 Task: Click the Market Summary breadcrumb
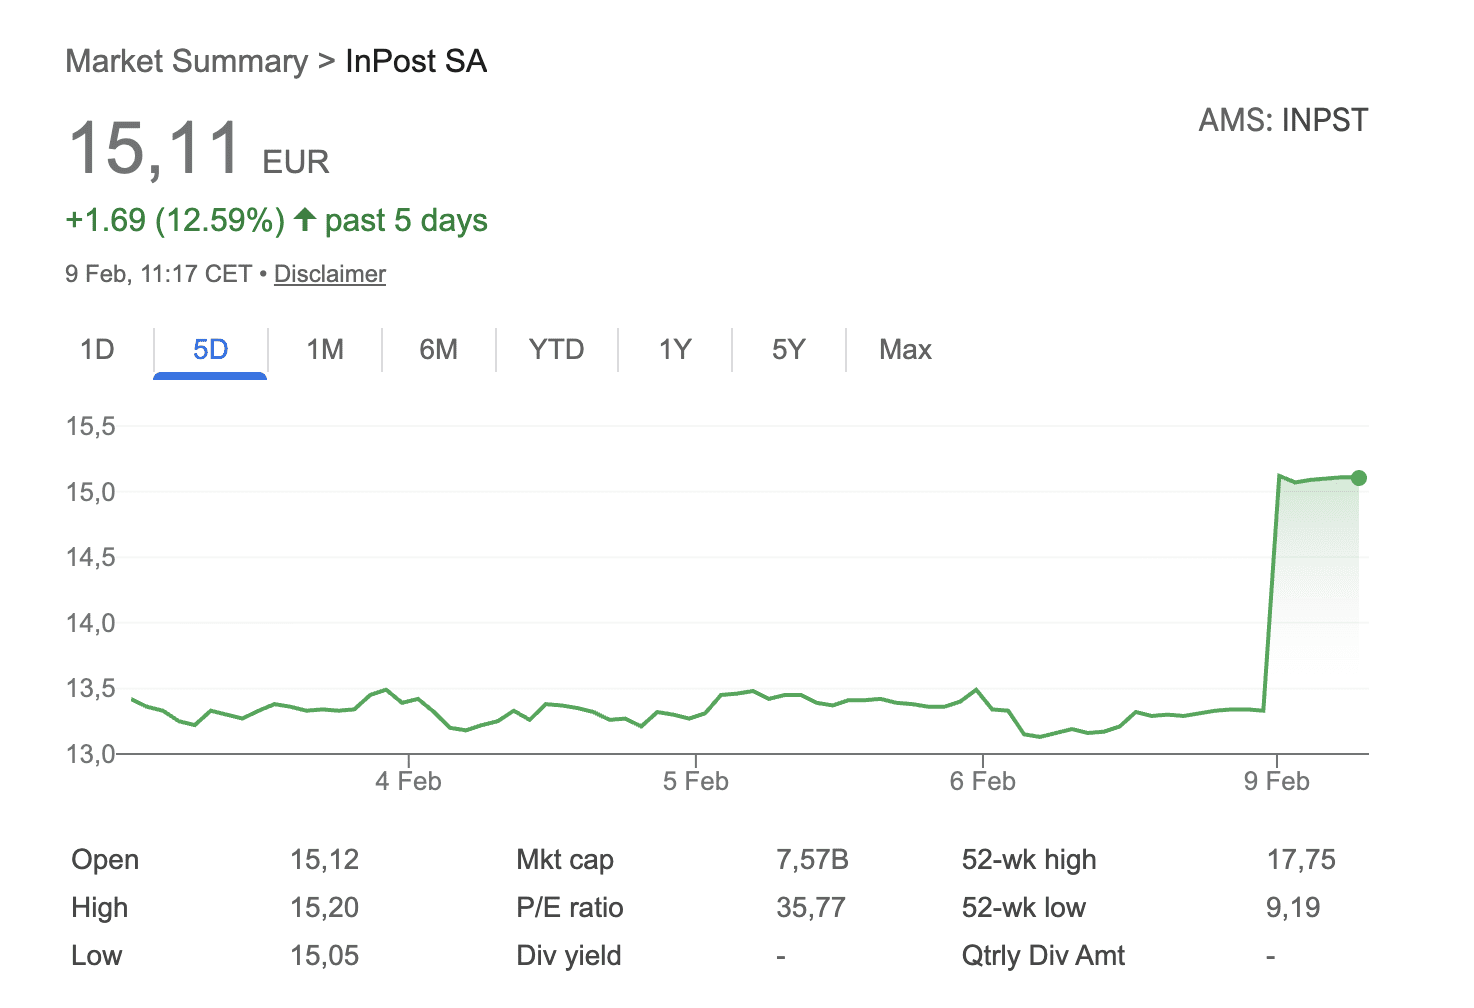pos(187,62)
